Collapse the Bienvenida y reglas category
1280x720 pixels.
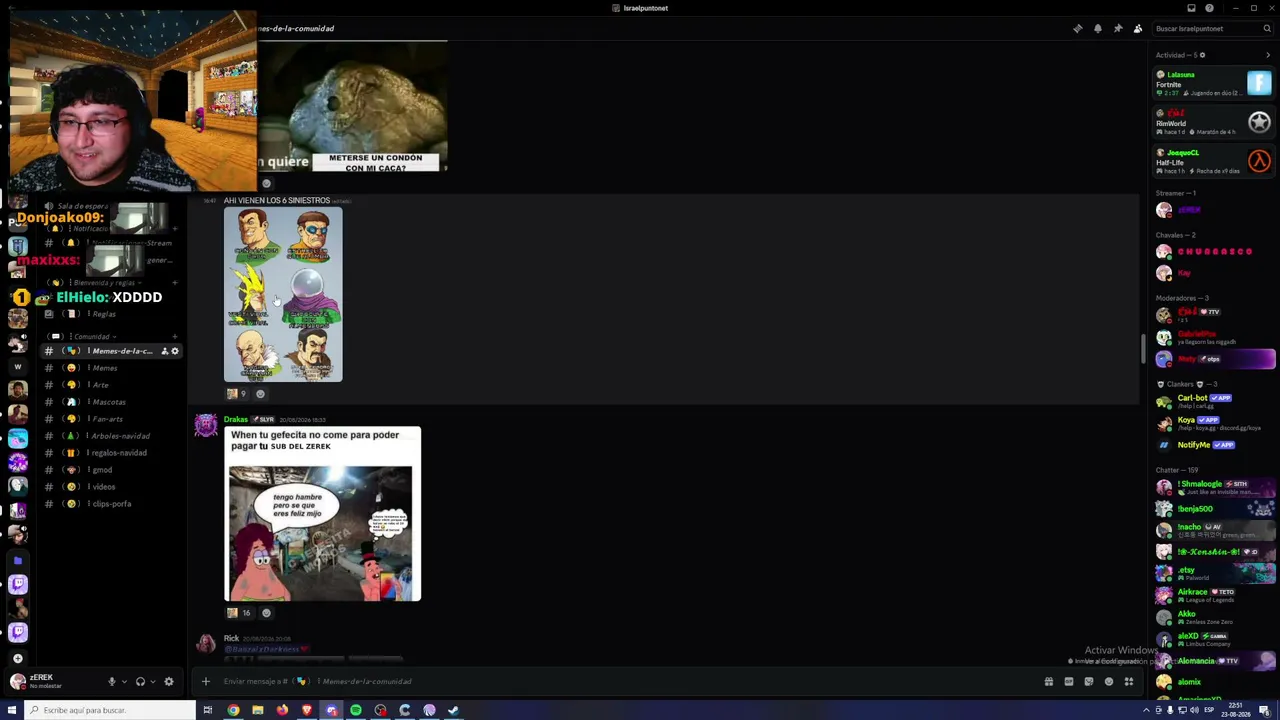[95, 283]
